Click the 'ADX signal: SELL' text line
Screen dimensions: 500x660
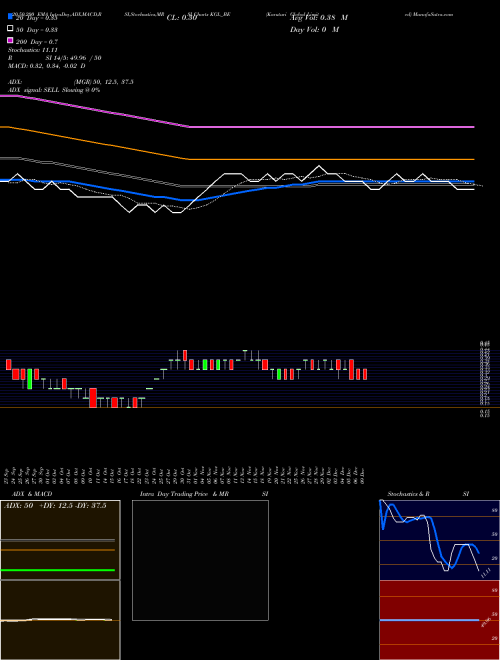coord(54,90)
